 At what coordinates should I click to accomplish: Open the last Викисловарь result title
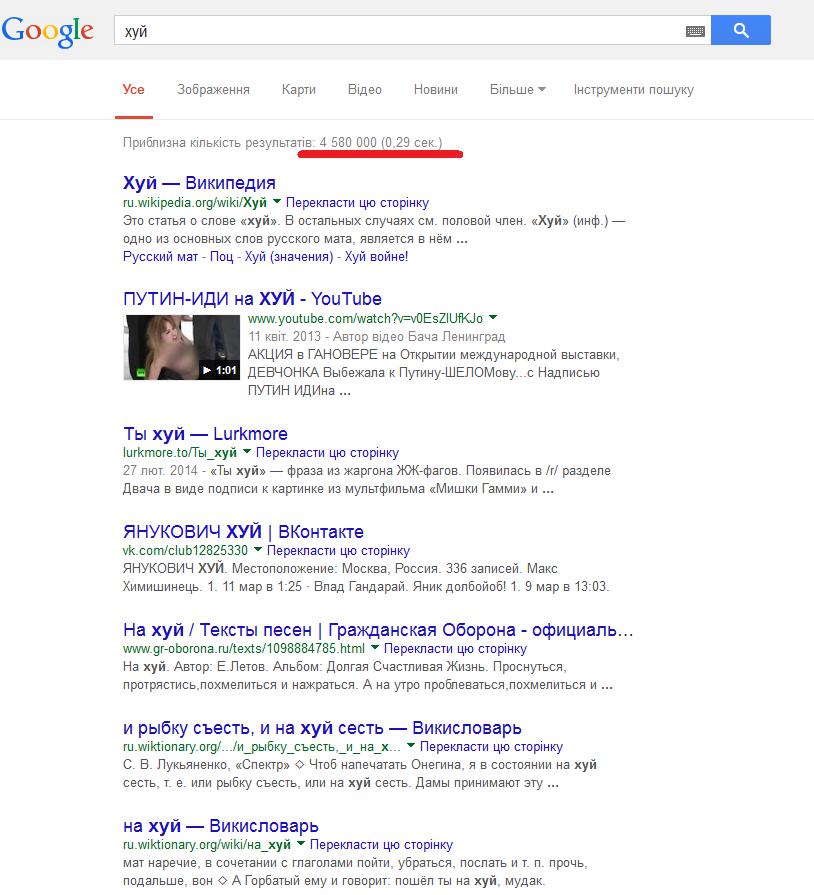tap(220, 826)
